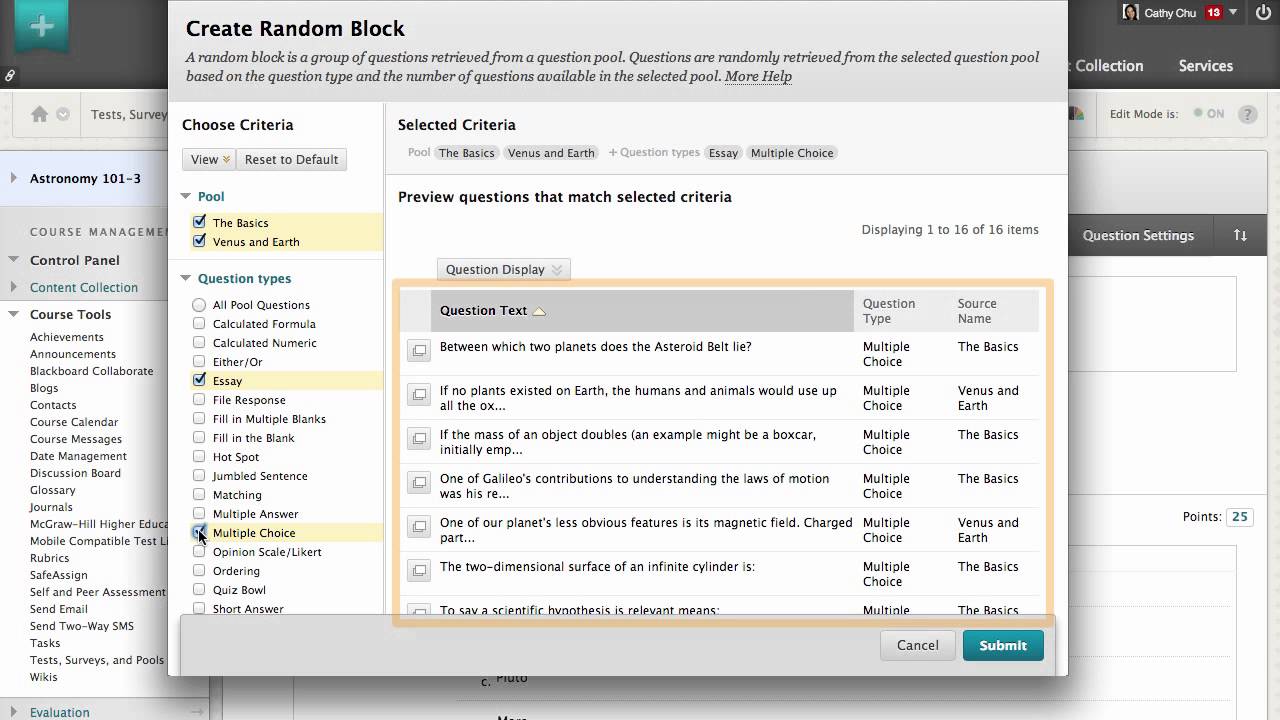
Task: Enable the Matching question type checkbox
Action: coord(199,494)
